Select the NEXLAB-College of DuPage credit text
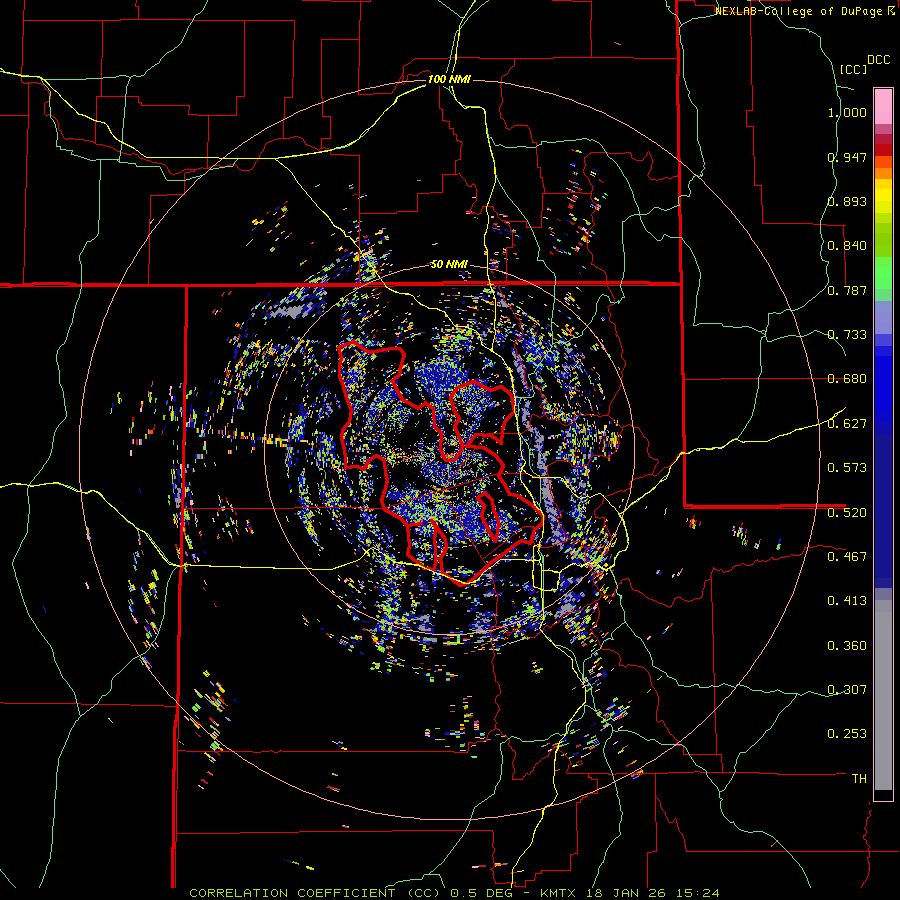The image size is (900, 900). click(x=799, y=11)
